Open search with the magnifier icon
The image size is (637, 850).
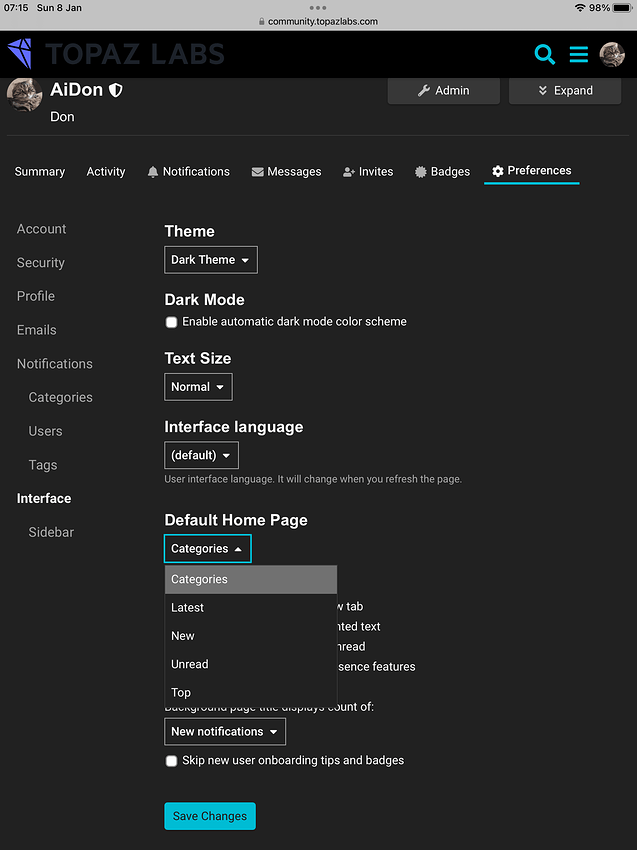pyautogui.click(x=544, y=54)
